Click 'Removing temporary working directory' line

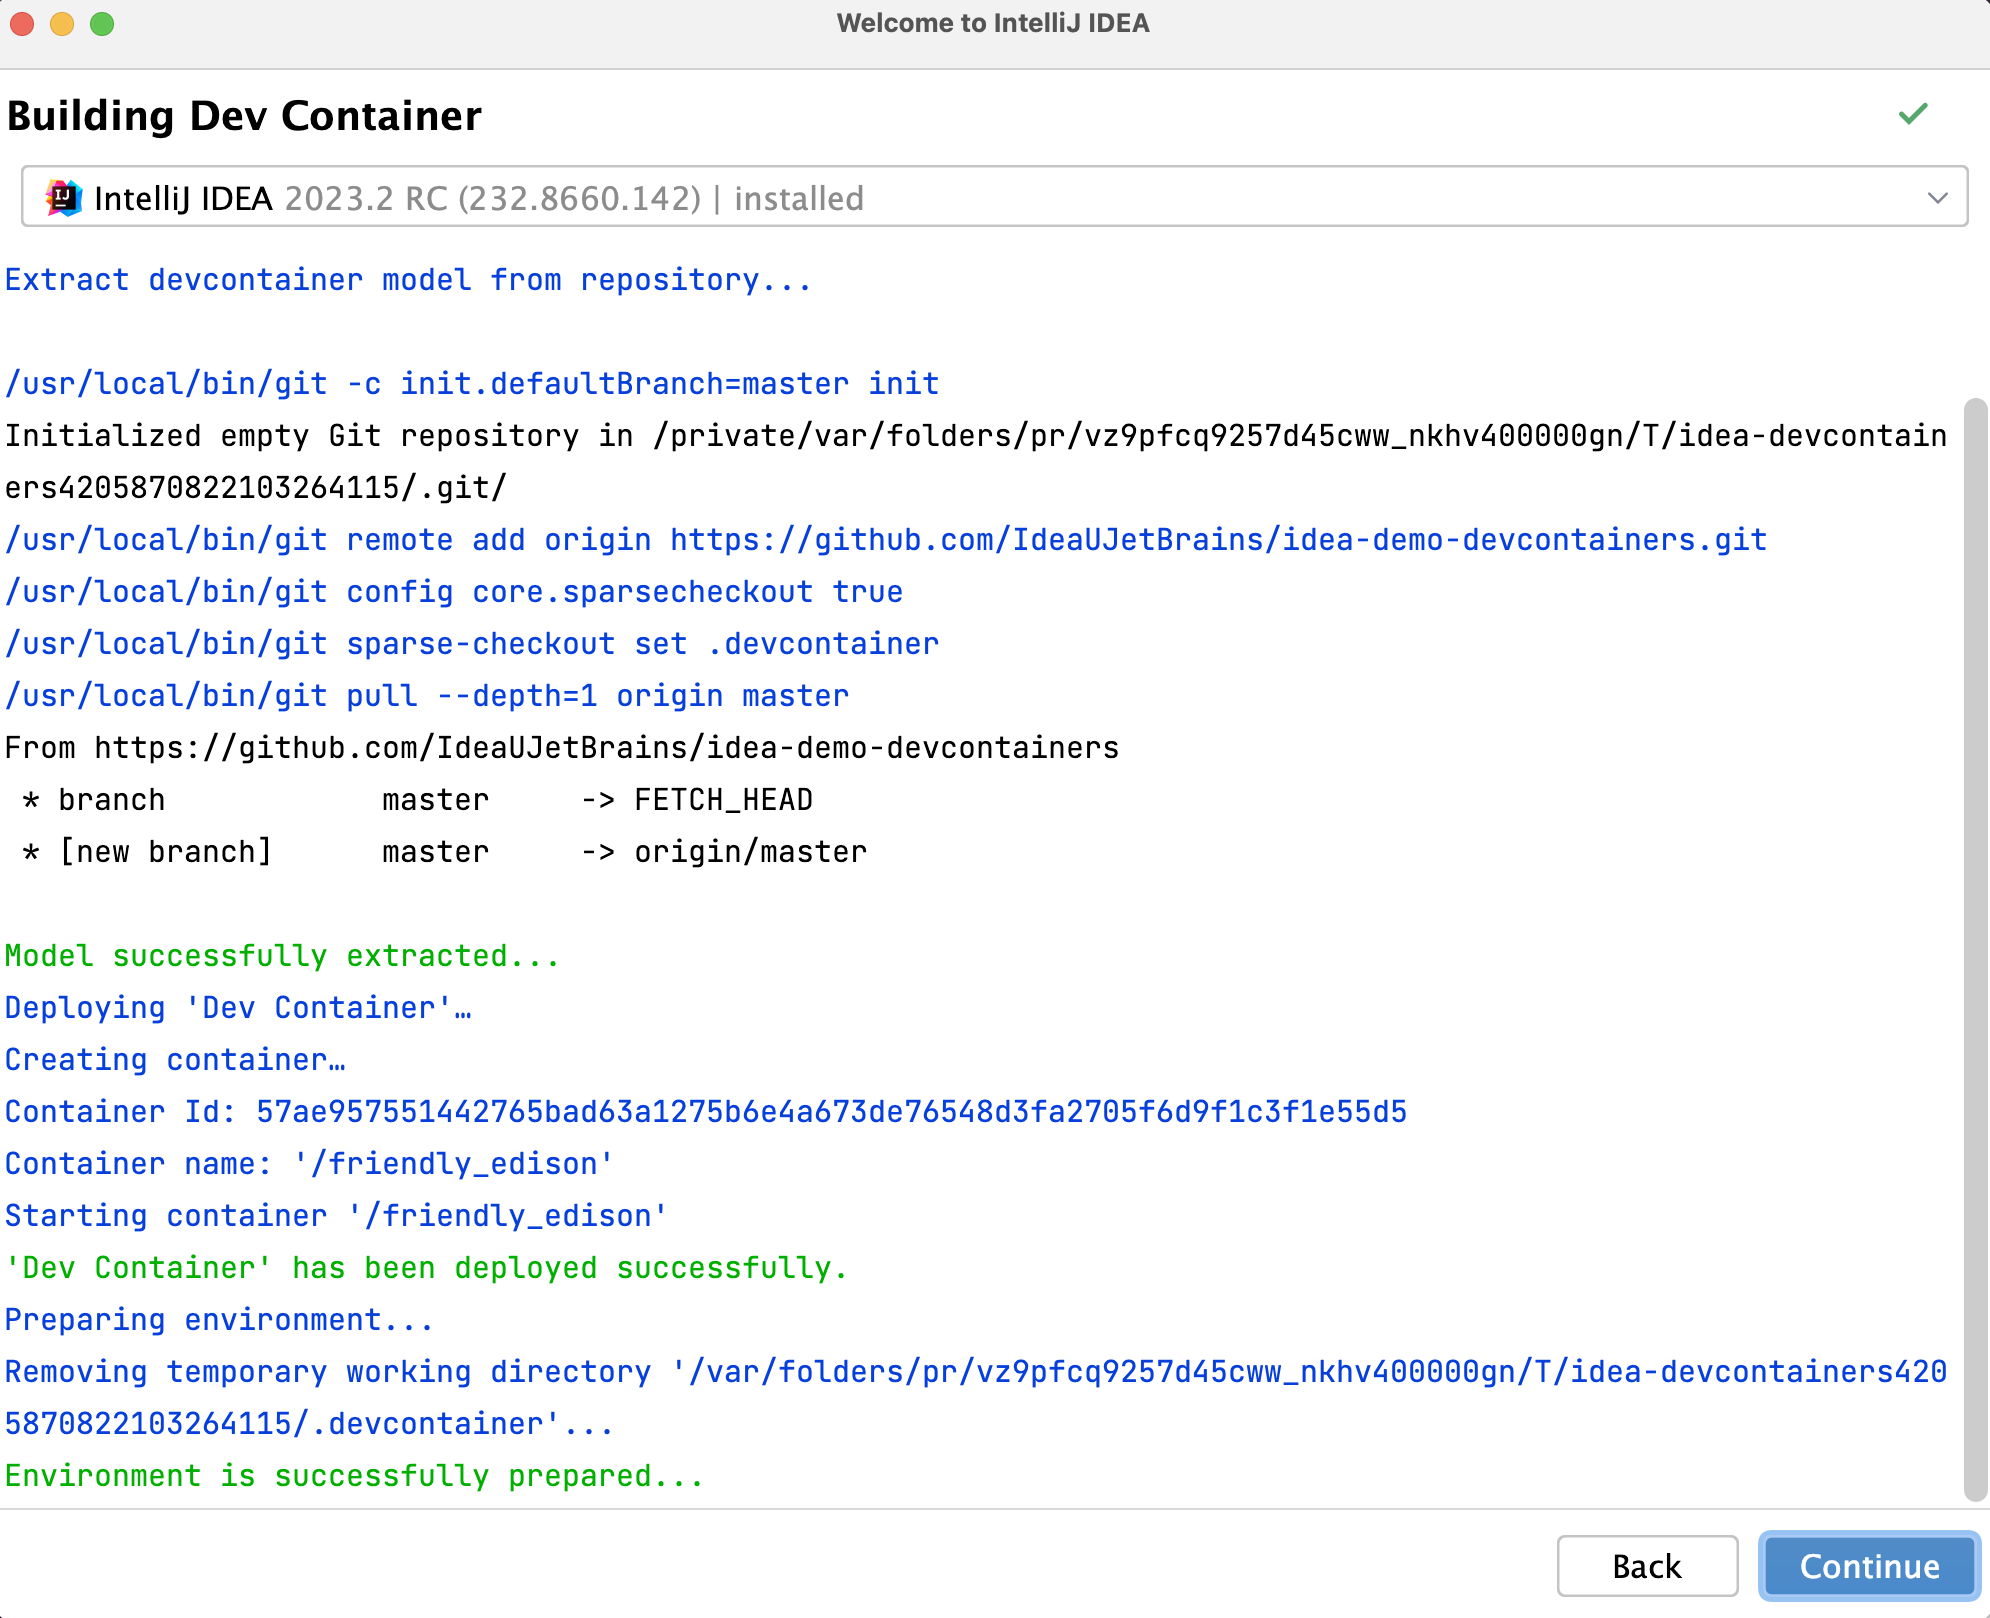click(976, 1398)
